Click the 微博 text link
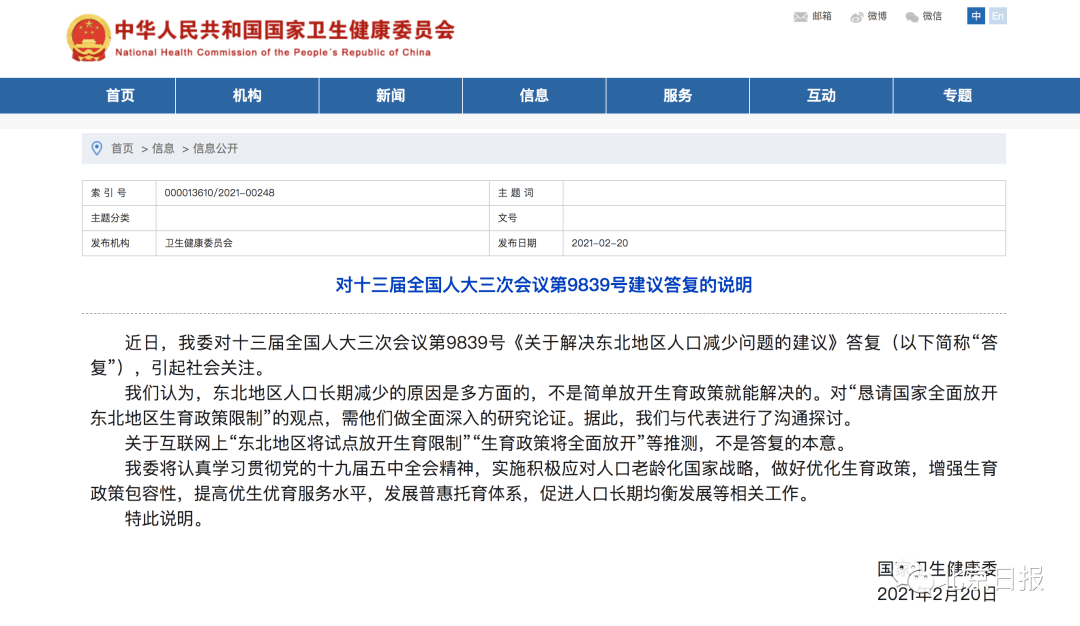The height and width of the screenshot is (626, 1080). (x=877, y=16)
